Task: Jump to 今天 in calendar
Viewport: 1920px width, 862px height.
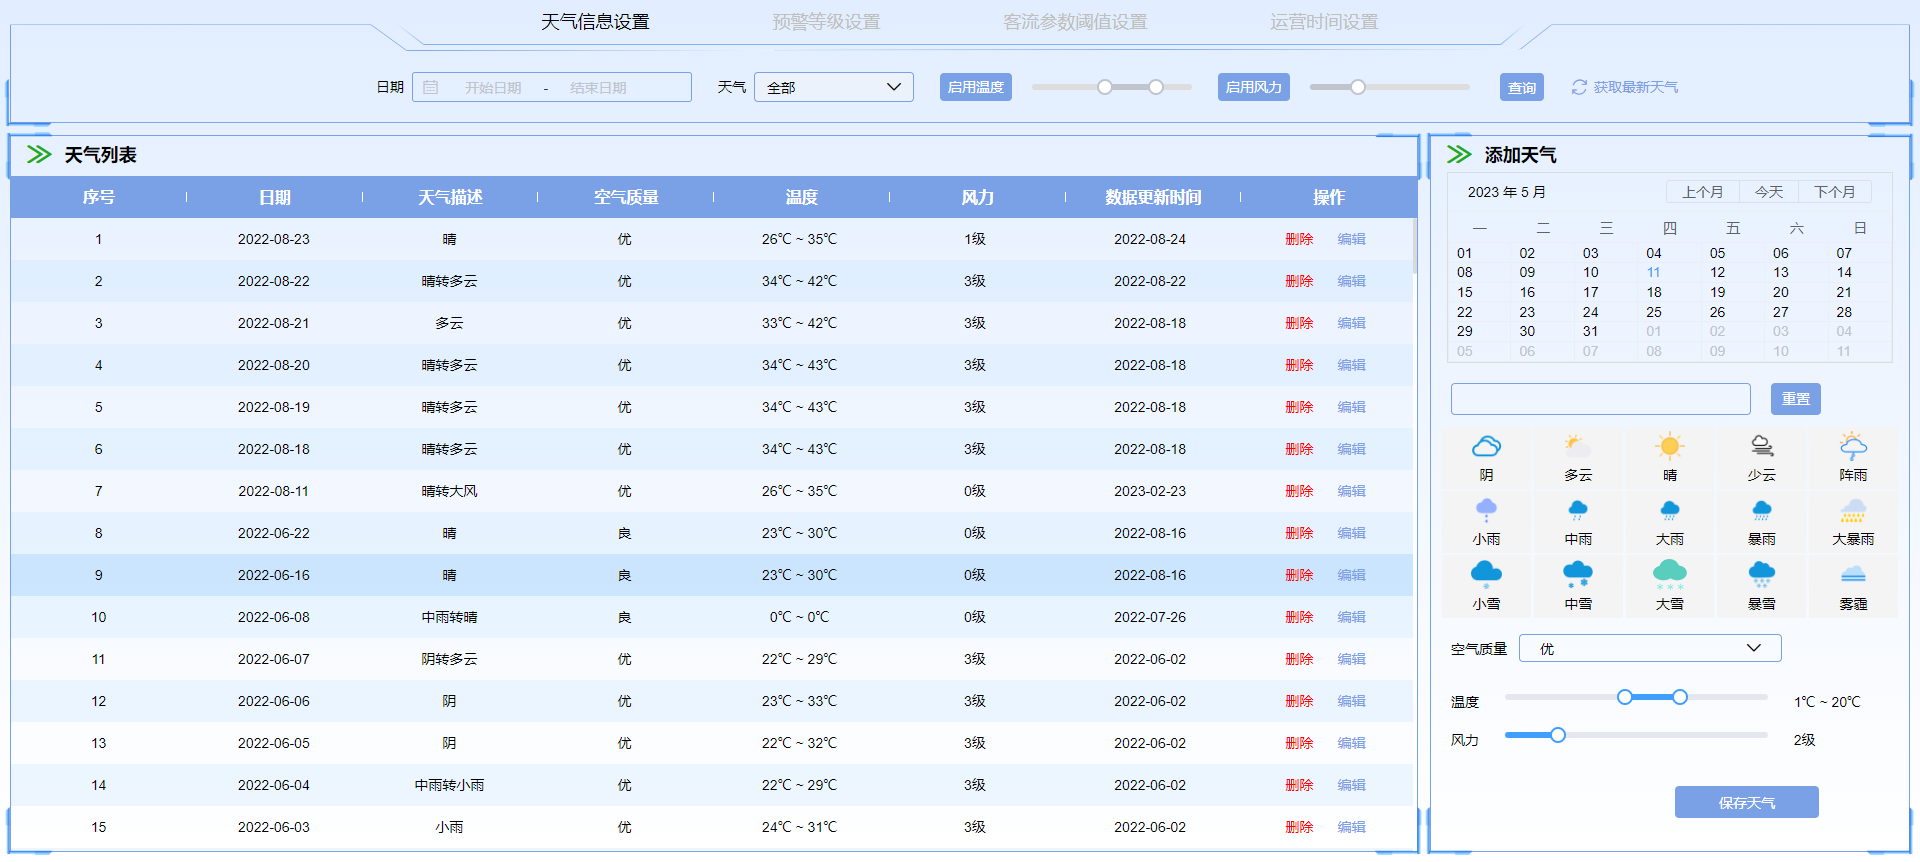Action: 1768,192
